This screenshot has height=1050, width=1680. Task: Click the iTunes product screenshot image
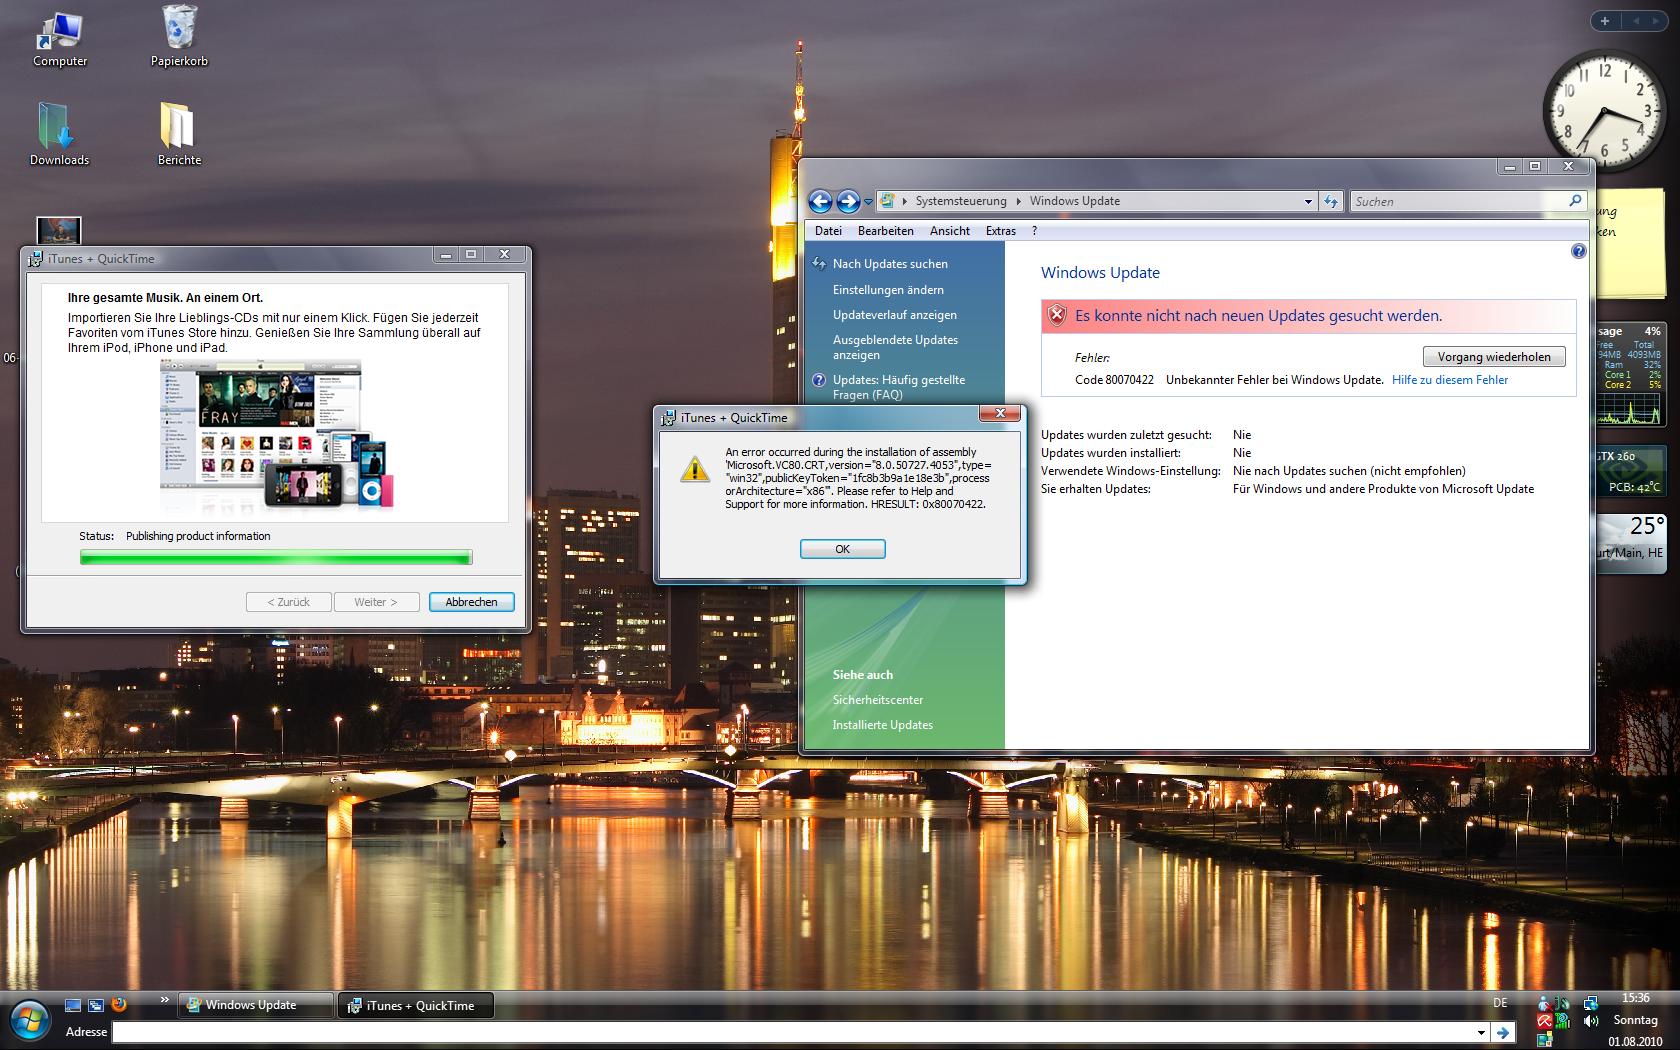point(277,435)
